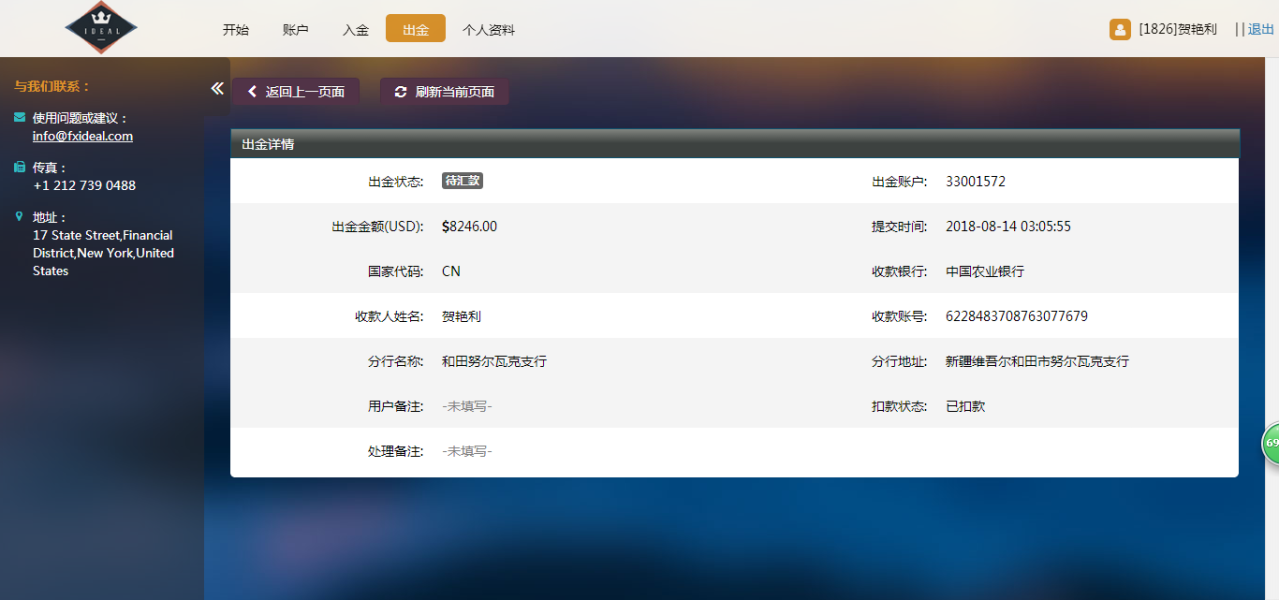Go to the 入金 deposit page
This screenshot has width=1279, height=600.
(356, 30)
